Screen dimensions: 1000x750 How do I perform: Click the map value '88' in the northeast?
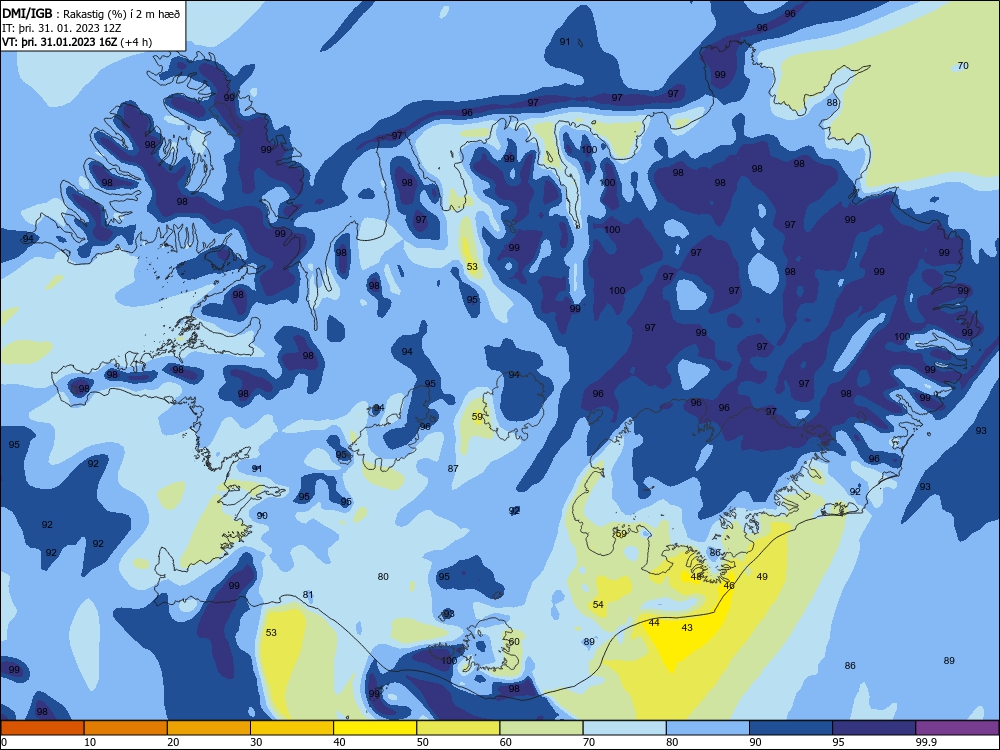832,103
